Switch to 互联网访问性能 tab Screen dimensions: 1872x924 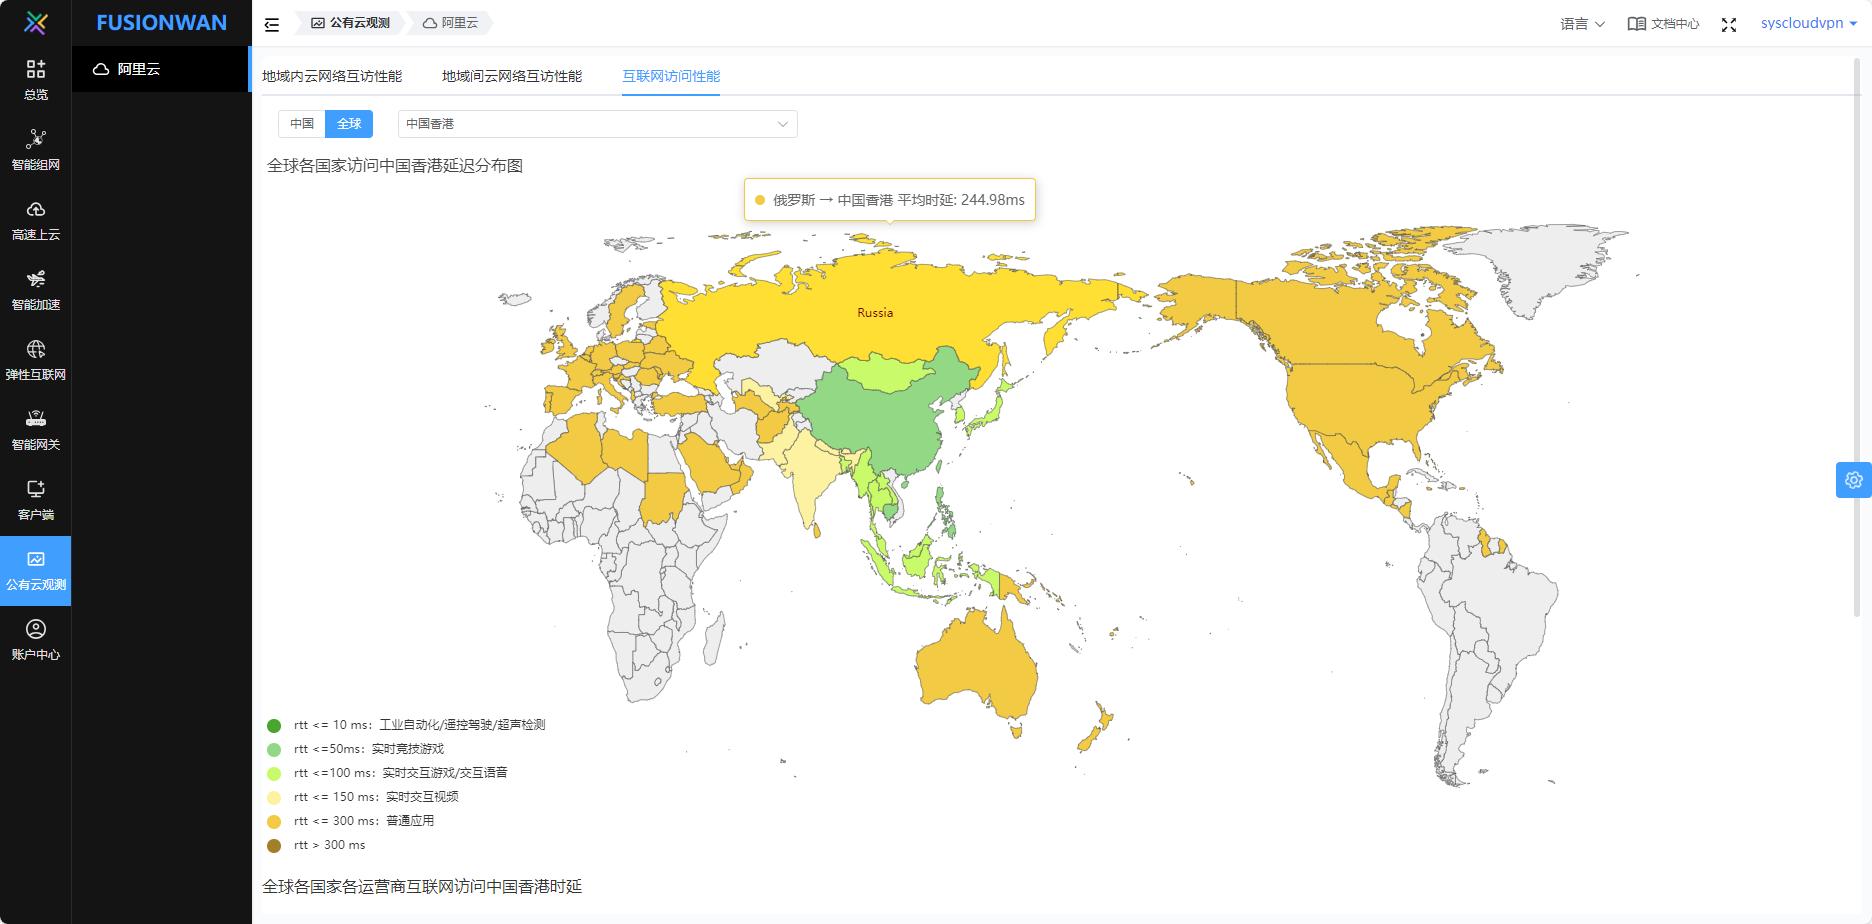pyautogui.click(x=671, y=76)
